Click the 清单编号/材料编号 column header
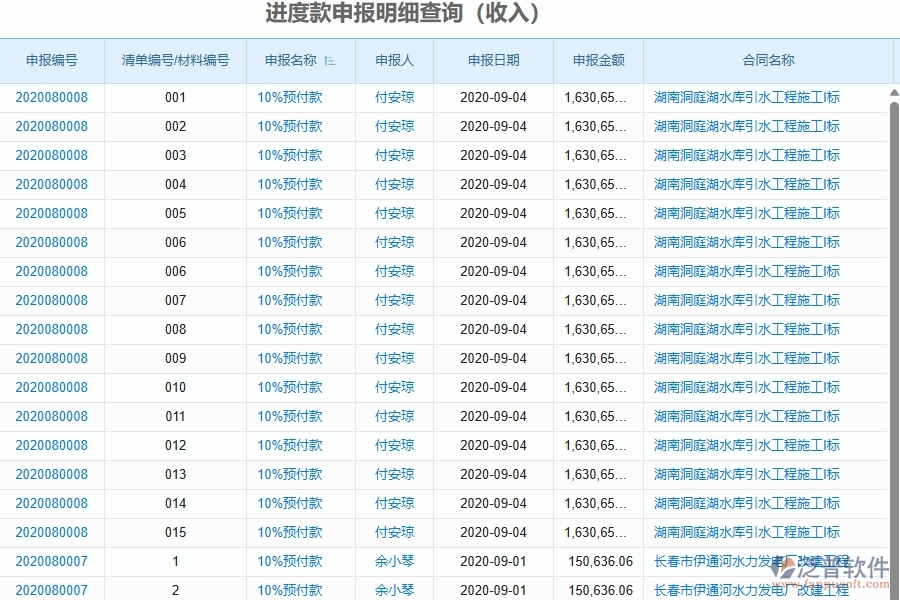 click(174, 60)
